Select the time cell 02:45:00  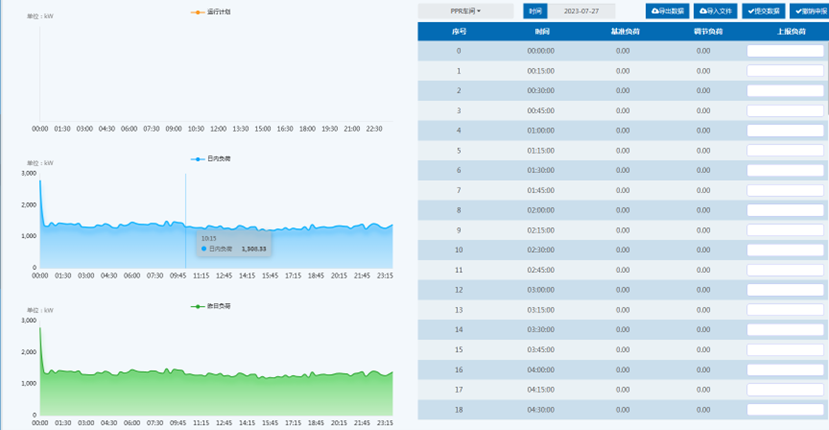point(541,270)
